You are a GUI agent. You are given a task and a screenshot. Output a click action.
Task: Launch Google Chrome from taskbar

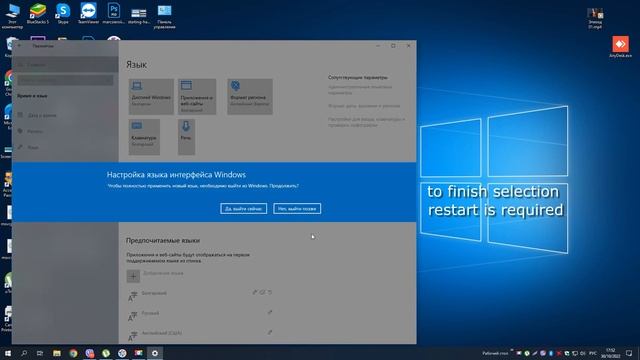[x=73, y=353]
